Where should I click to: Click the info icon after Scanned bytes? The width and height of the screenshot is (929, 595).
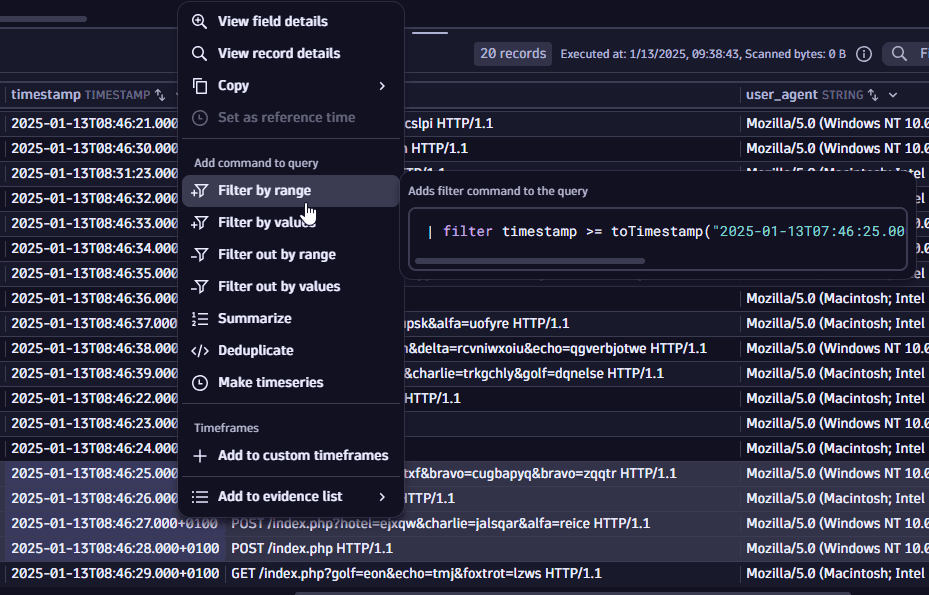coord(864,54)
